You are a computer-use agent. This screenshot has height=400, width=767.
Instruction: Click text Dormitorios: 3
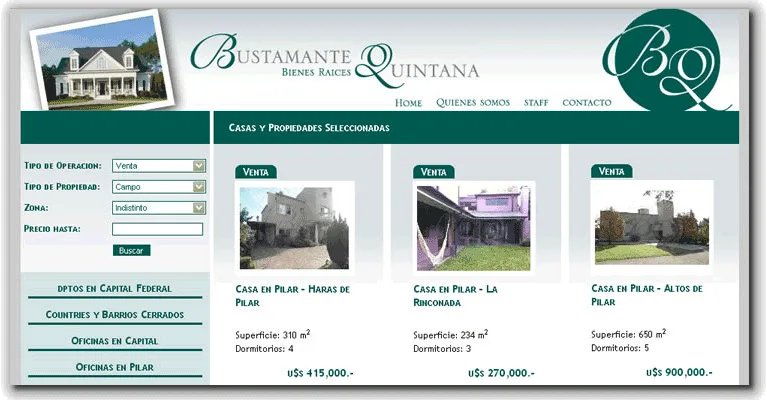(x=442, y=349)
